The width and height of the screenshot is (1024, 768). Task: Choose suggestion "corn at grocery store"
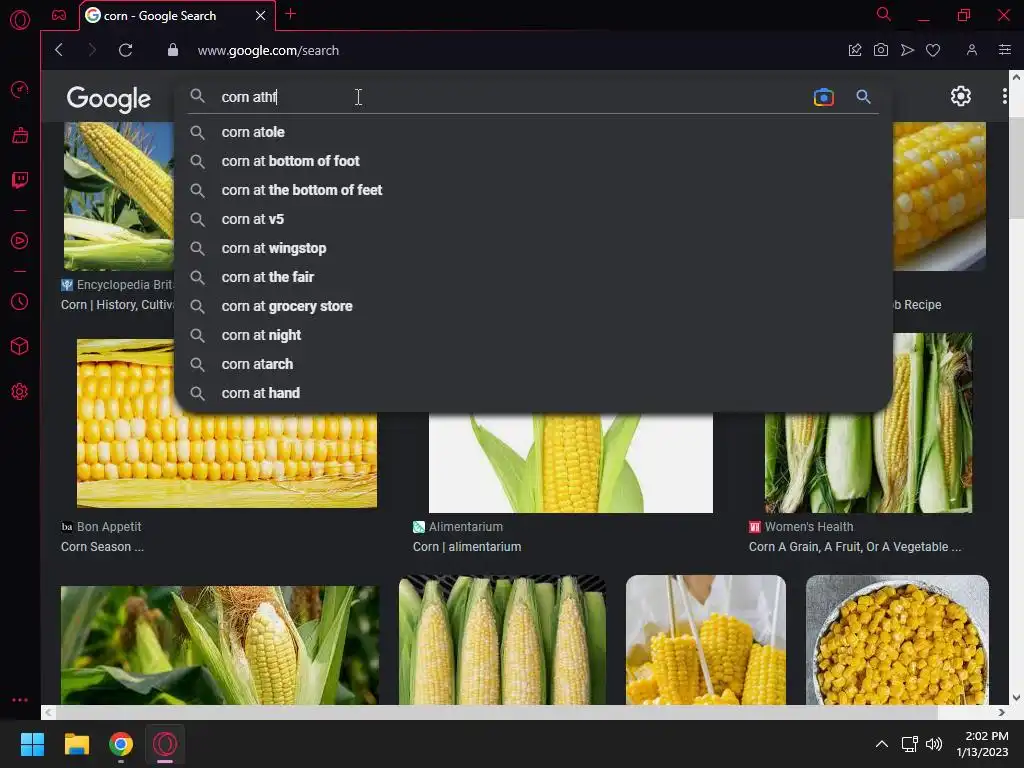point(533,306)
